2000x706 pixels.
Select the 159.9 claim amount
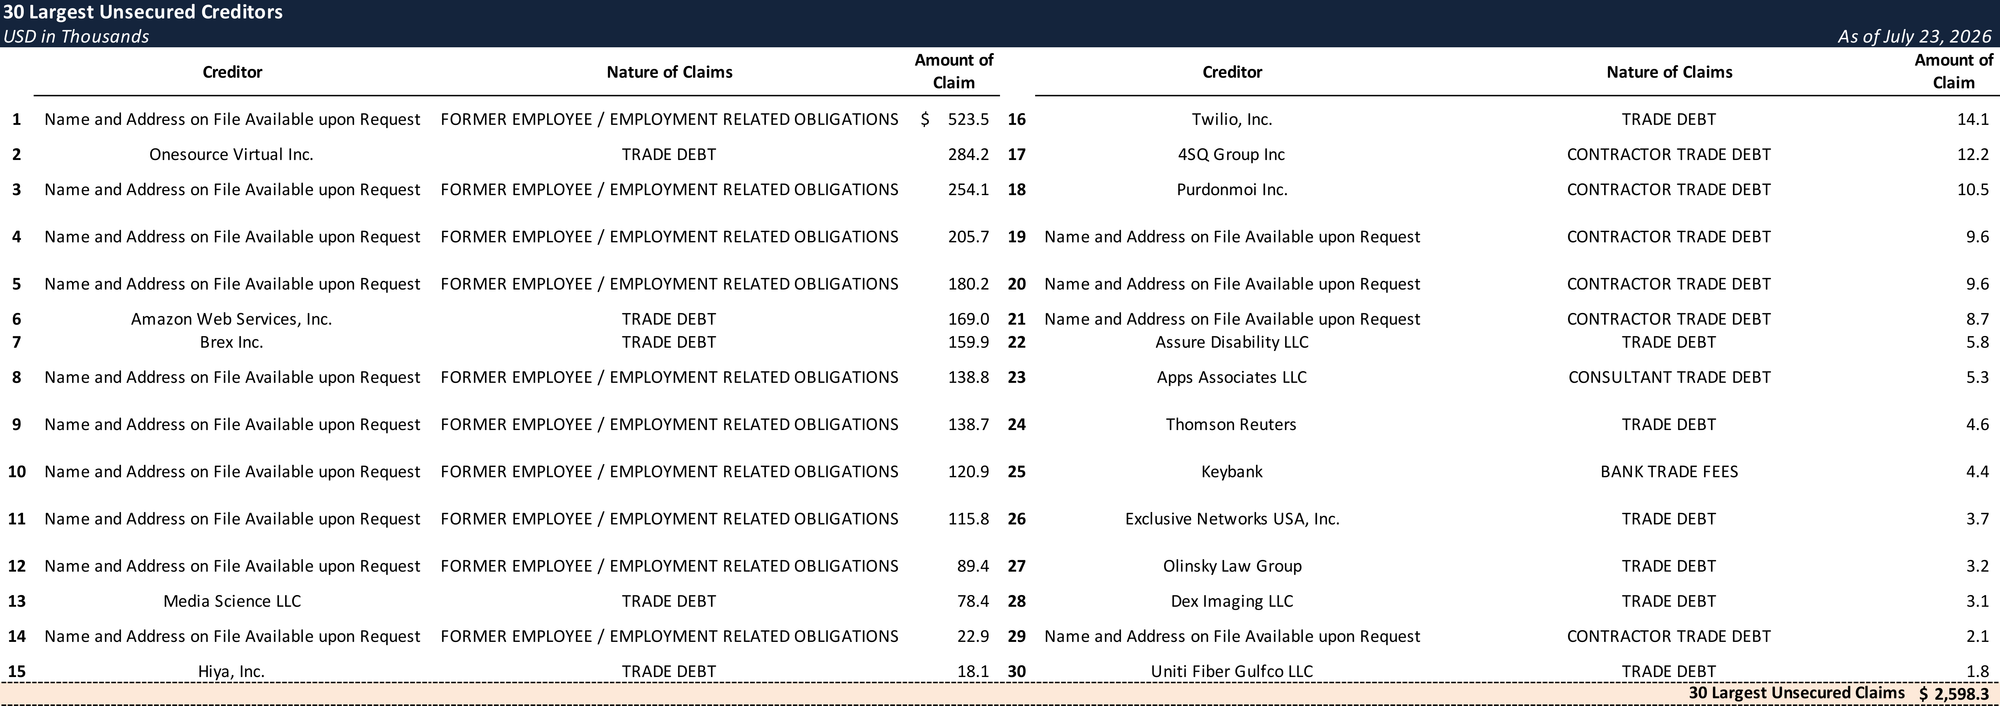(x=968, y=342)
